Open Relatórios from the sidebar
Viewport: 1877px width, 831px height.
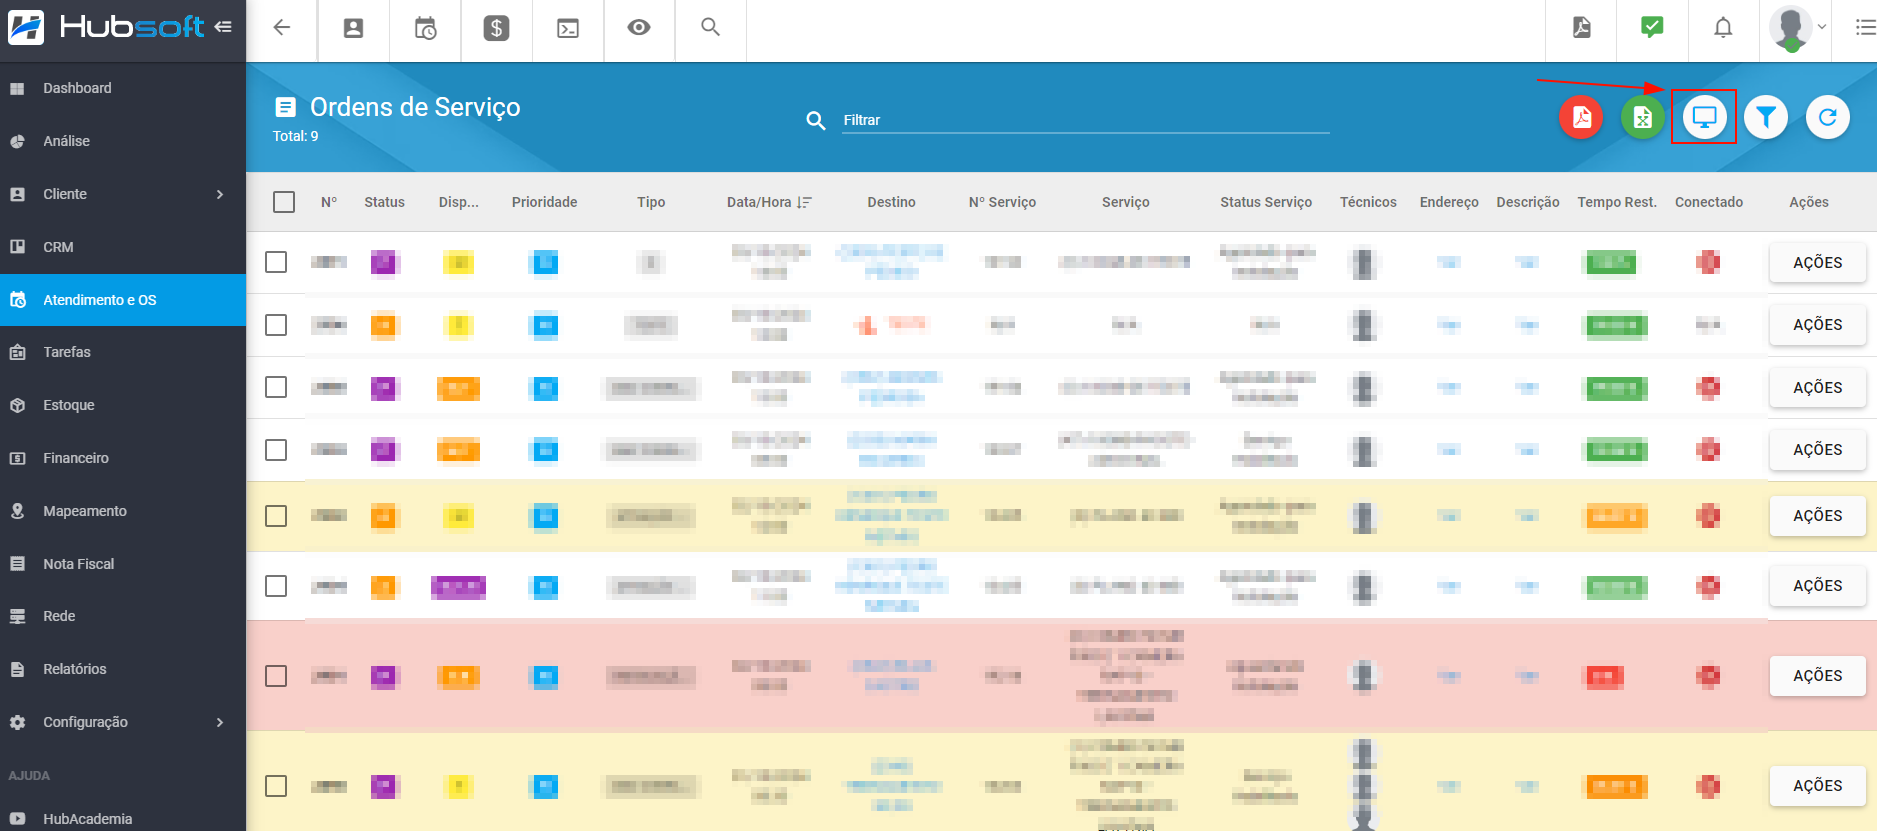[75, 669]
